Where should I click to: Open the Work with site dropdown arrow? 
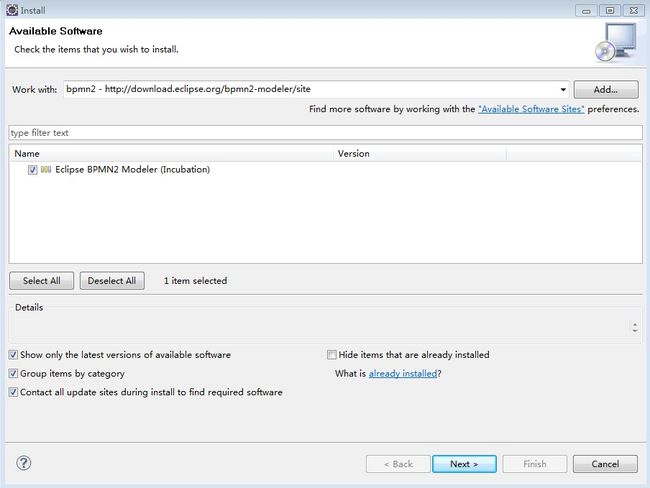[x=563, y=90]
